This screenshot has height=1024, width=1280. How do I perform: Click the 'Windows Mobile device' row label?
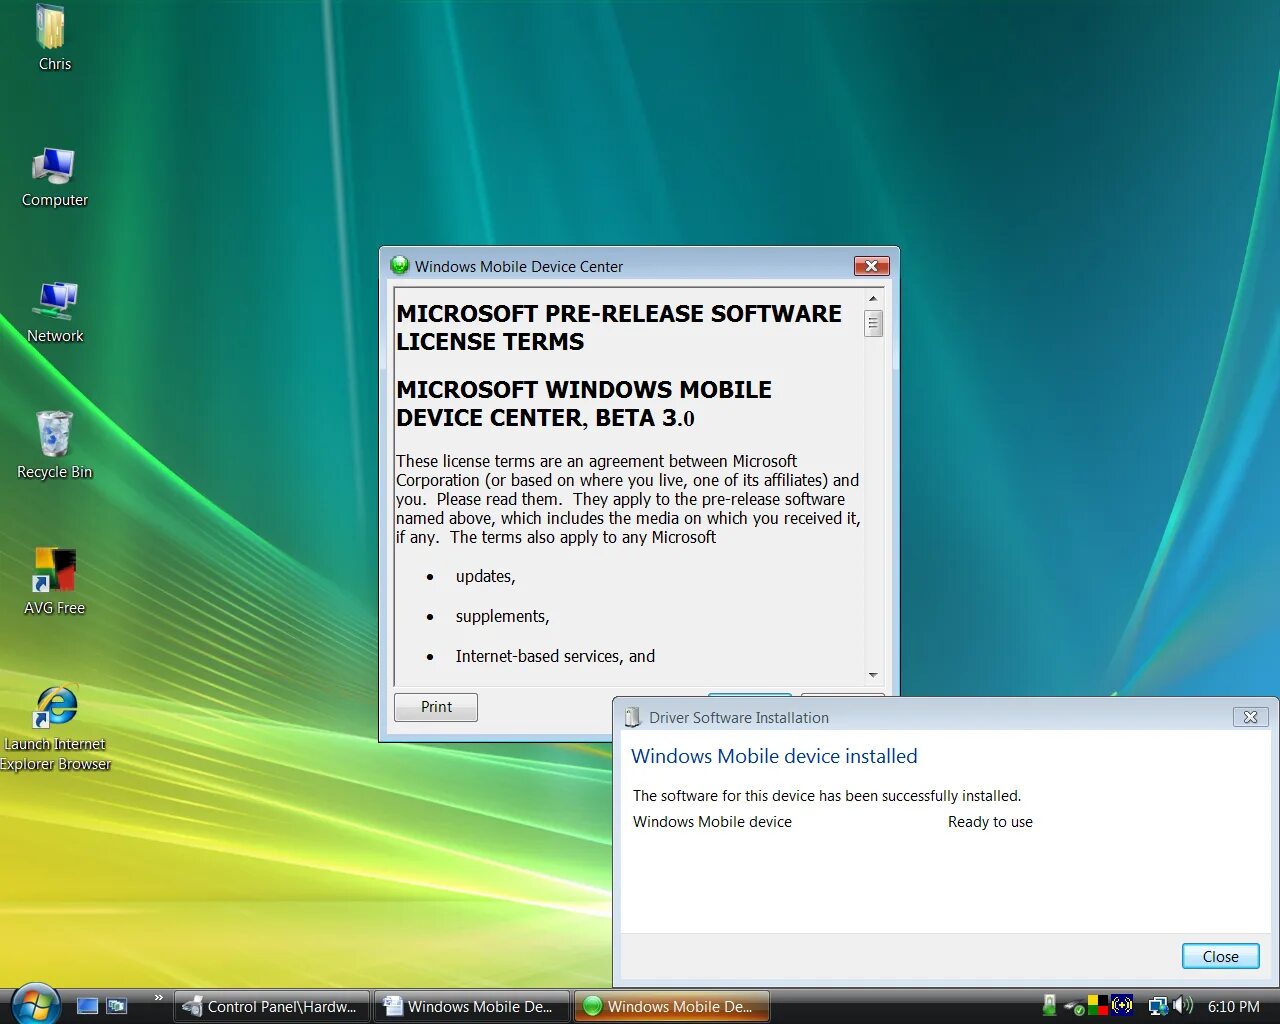click(x=712, y=822)
